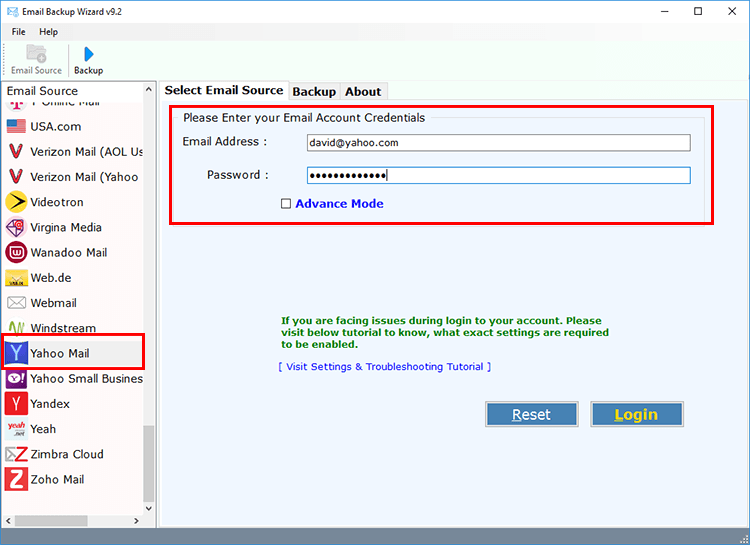
Task: Select the USA.com list entry text
Action: coord(55,126)
